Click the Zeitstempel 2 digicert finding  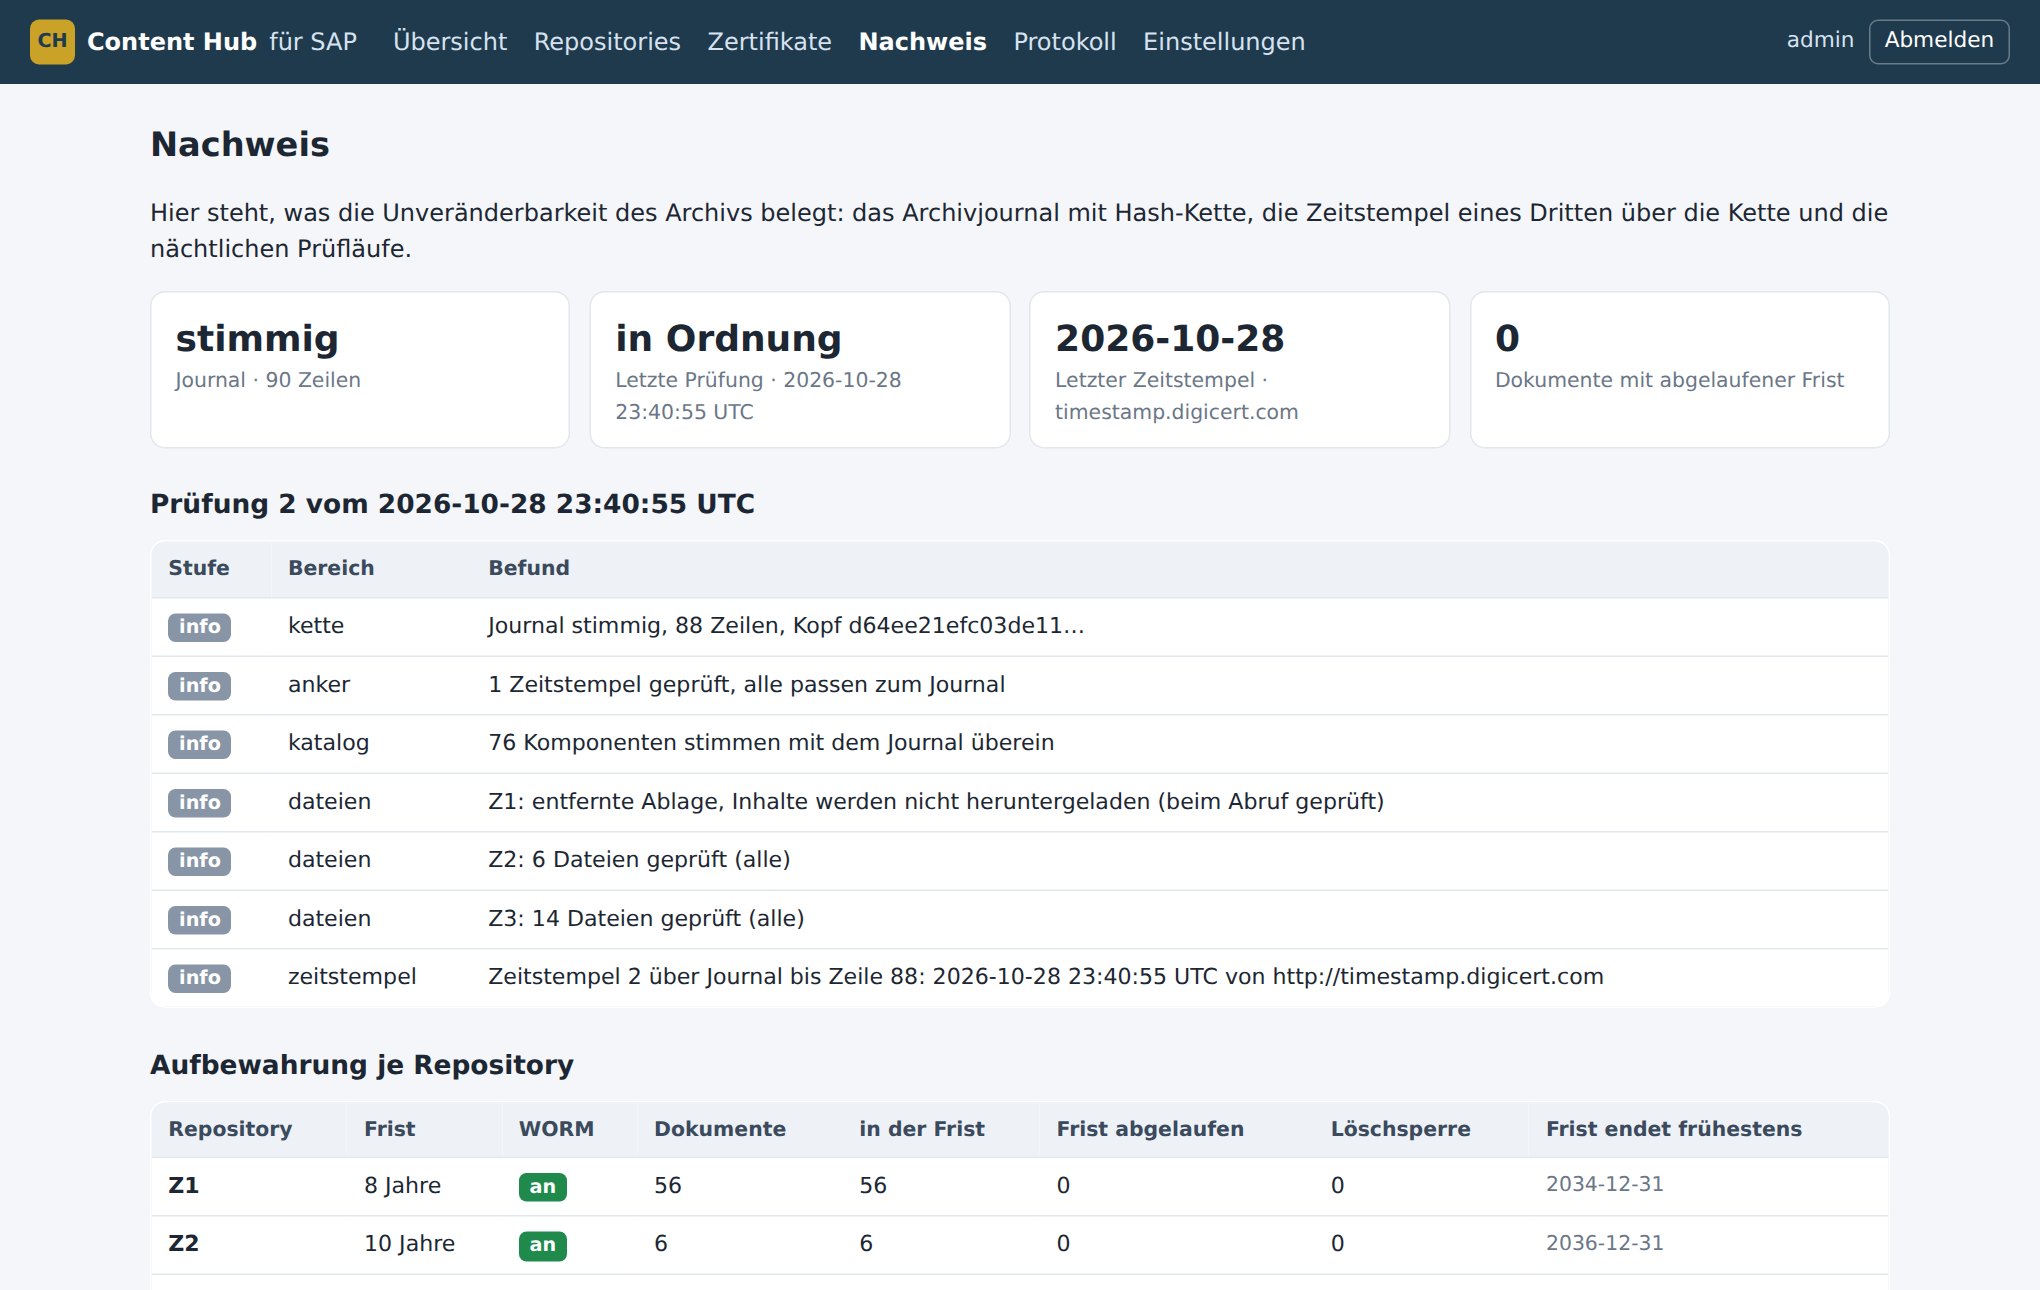(x=1045, y=977)
